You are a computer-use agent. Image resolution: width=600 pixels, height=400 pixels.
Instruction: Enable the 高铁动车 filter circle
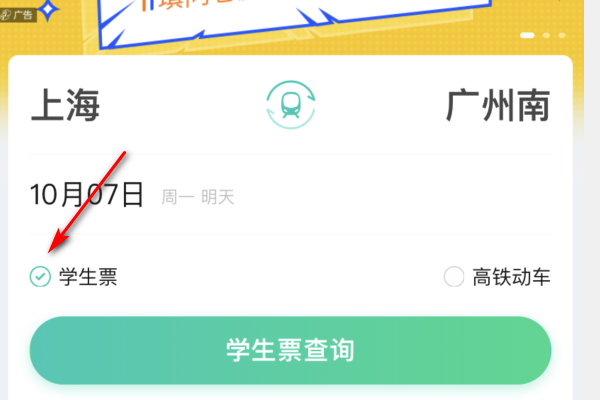point(454,276)
